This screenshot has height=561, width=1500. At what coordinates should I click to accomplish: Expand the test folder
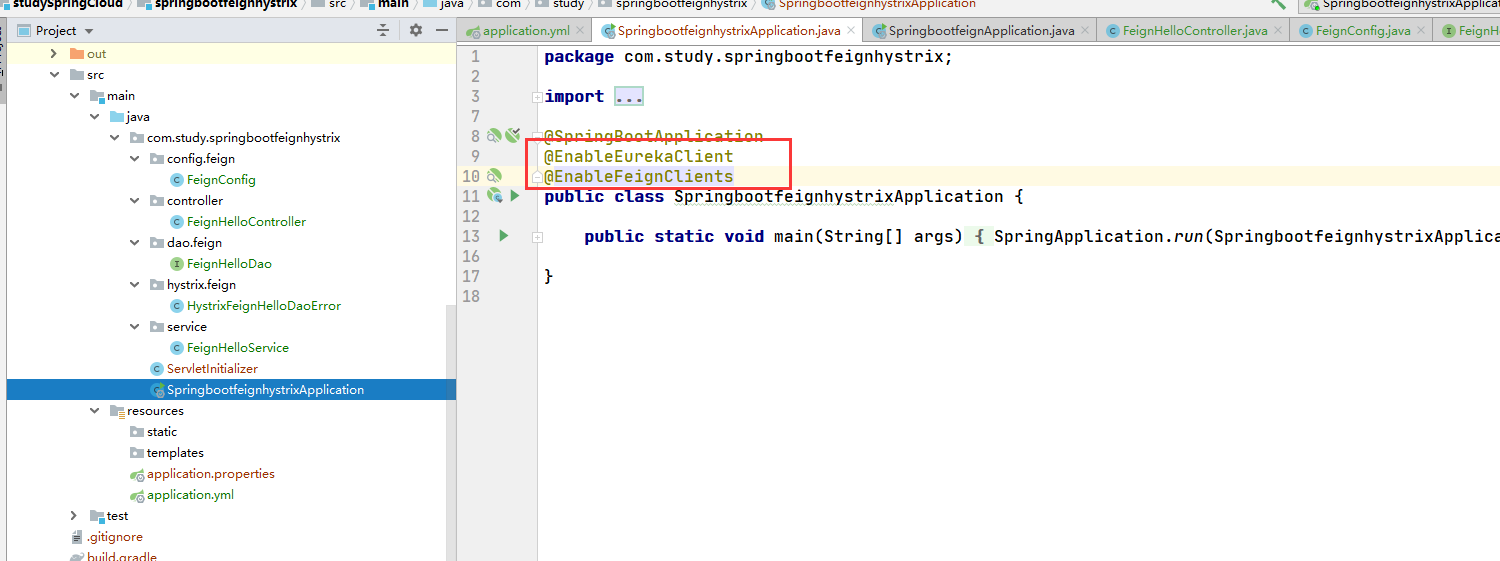click(74, 516)
